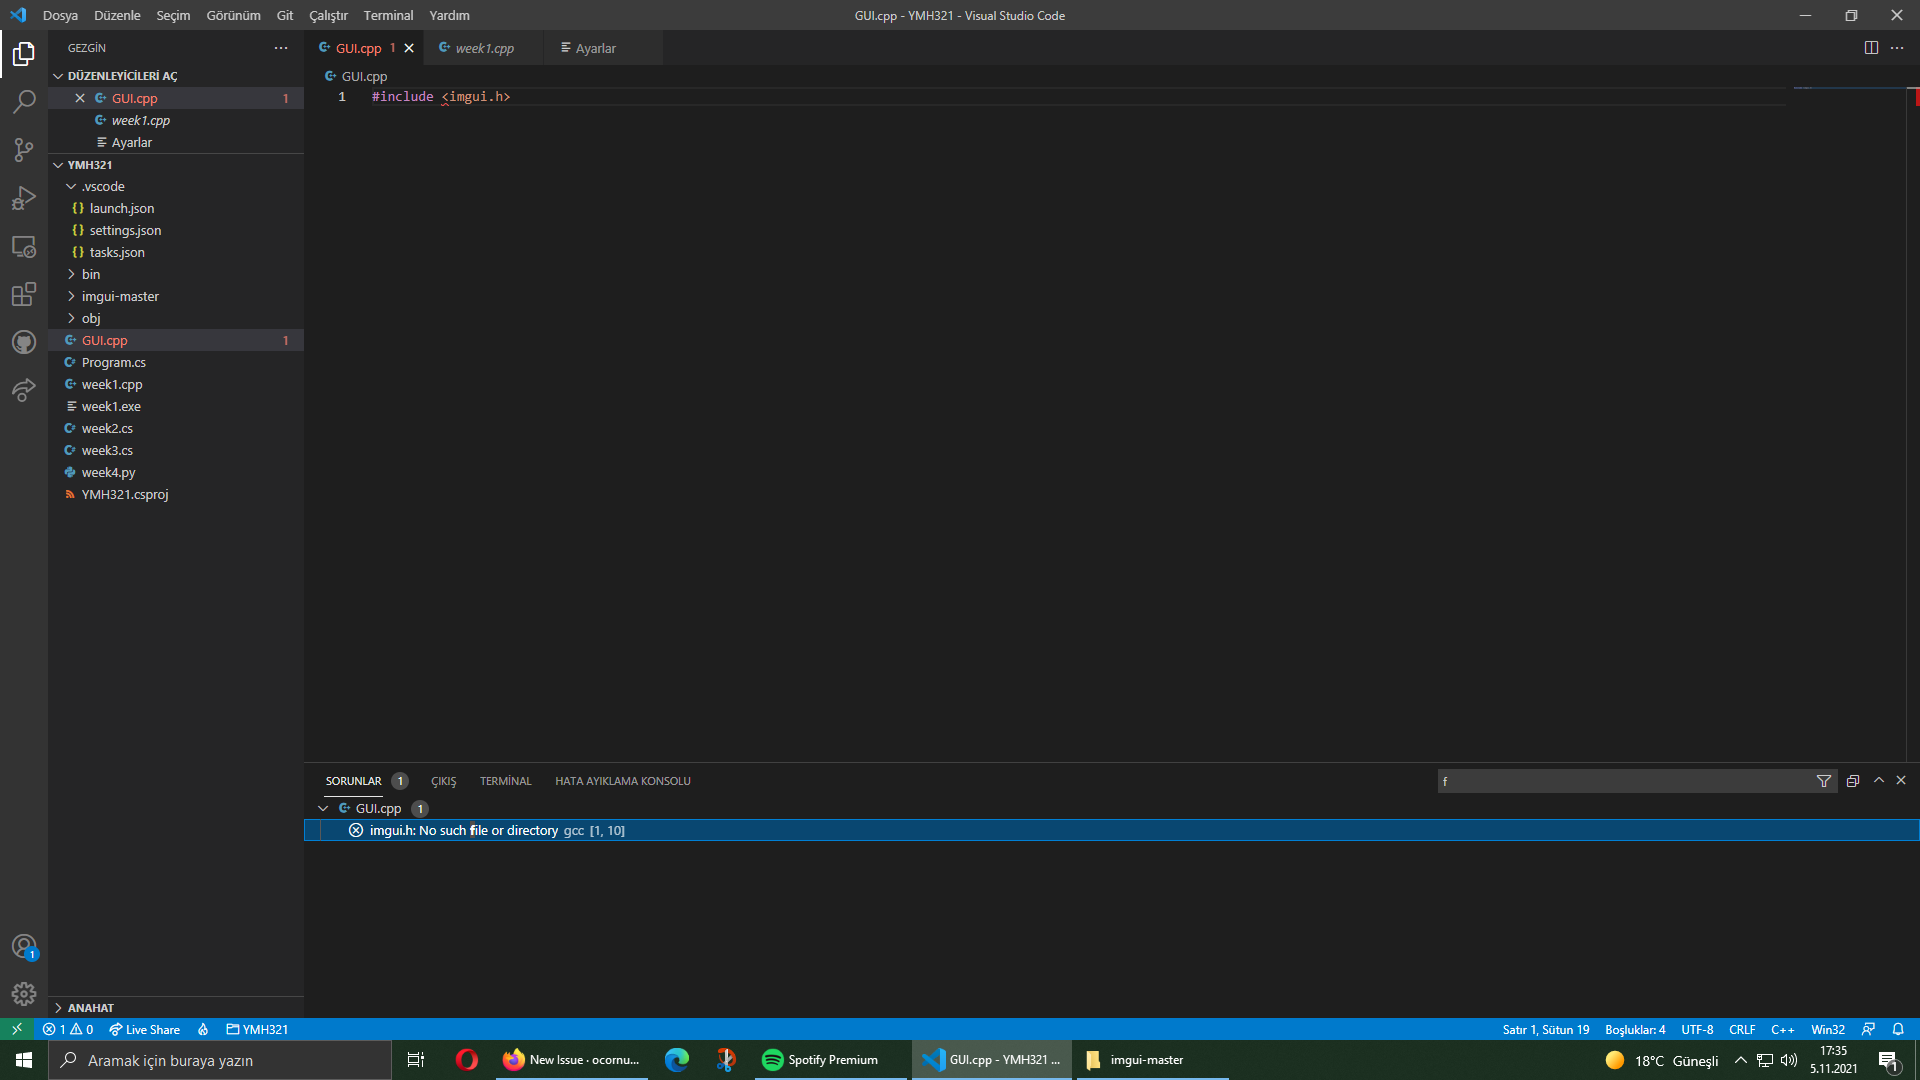Open the Remote Explorer view
Image resolution: width=1920 pixels, height=1080 pixels.
pos(24,246)
